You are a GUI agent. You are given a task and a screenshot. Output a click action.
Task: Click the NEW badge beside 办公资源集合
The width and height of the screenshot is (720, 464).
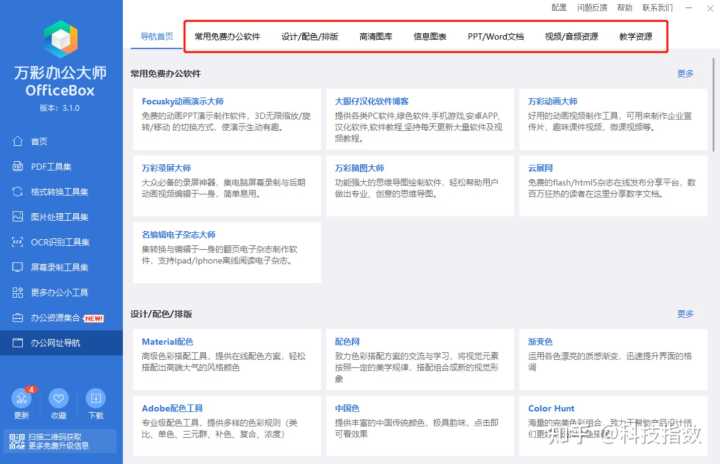pyautogui.click(x=94, y=318)
